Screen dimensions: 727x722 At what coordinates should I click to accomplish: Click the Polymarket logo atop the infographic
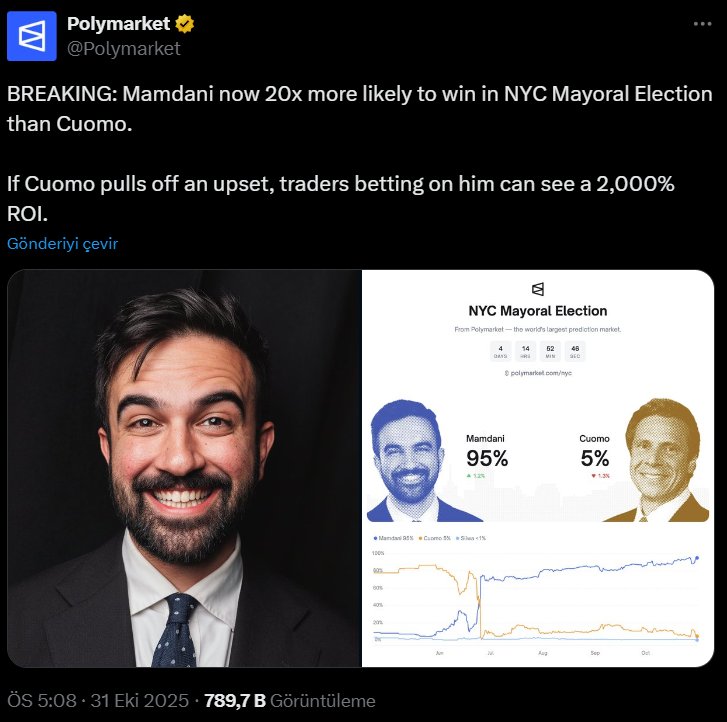point(538,289)
